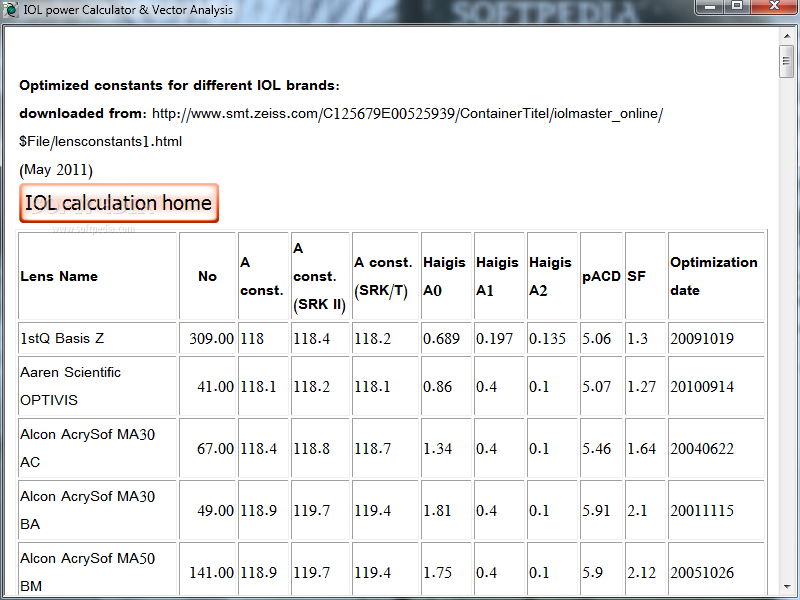This screenshot has height=600, width=800.
Task: Click Haigis A0 value 0.689
Action: point(441,338)
